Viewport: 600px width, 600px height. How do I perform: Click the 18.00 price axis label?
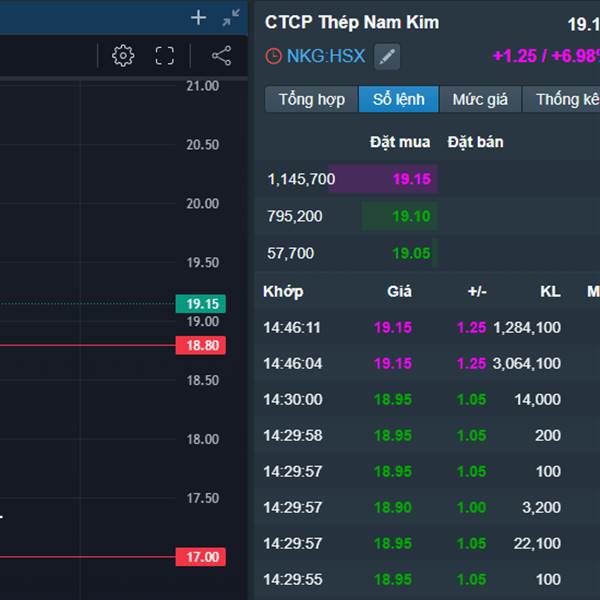coord(203,439)
